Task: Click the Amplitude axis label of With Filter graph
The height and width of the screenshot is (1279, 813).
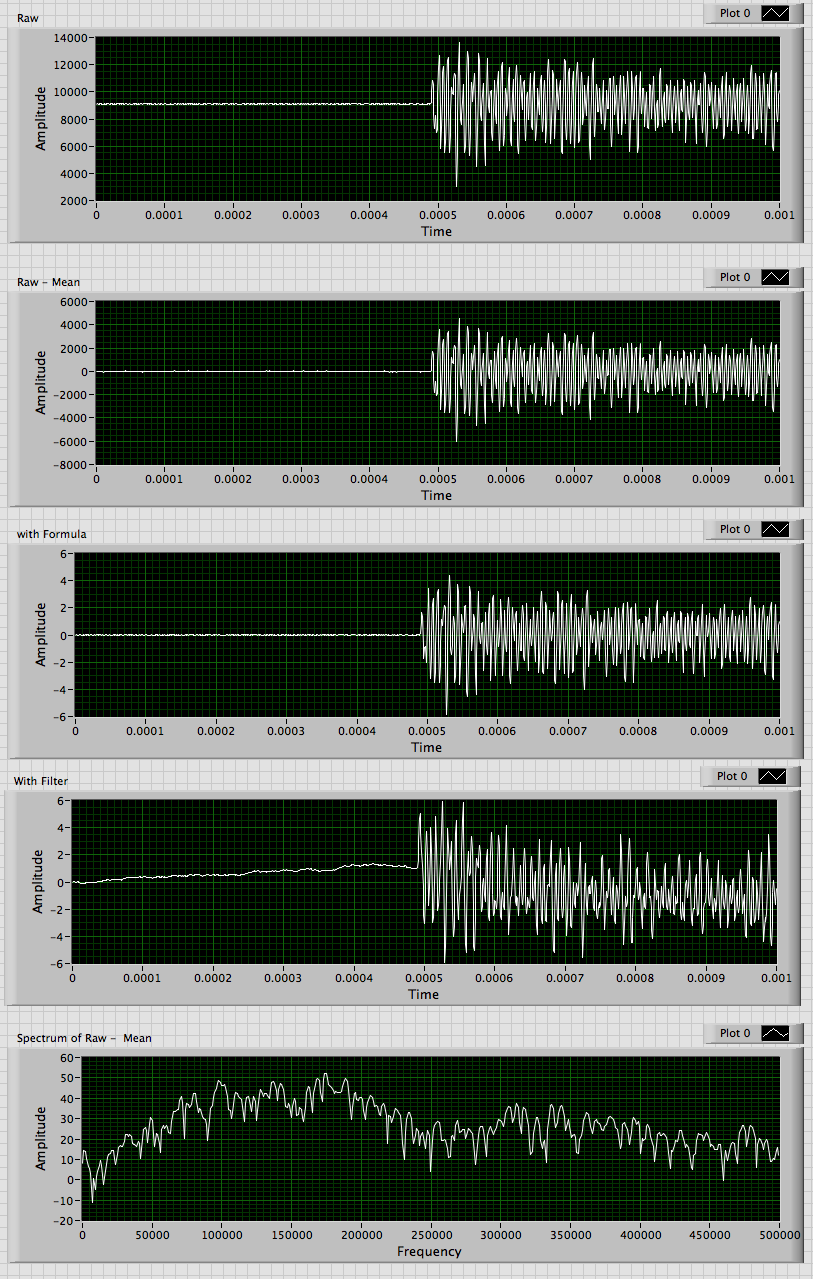Action: (38, 881)
